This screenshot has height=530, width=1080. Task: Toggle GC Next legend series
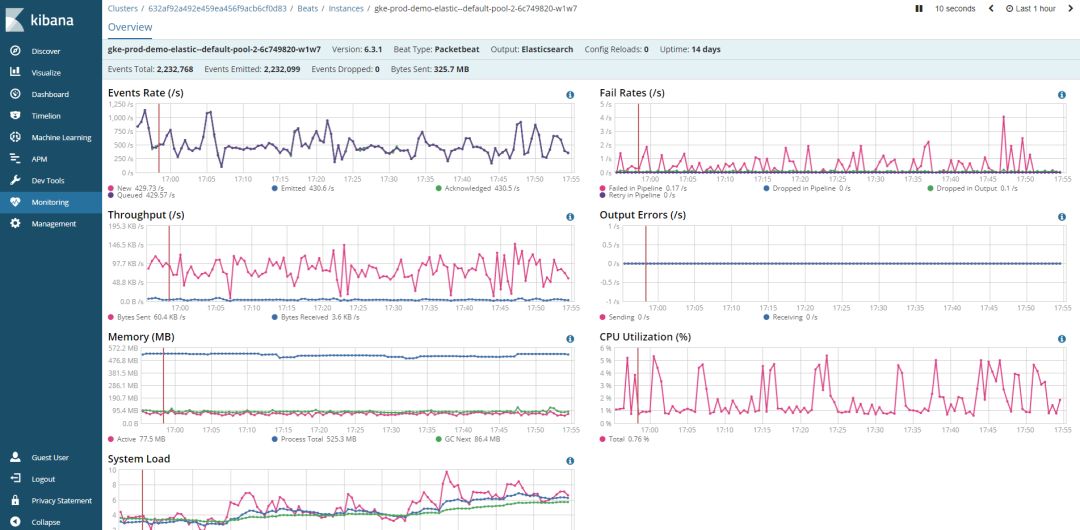pos(468,439)
